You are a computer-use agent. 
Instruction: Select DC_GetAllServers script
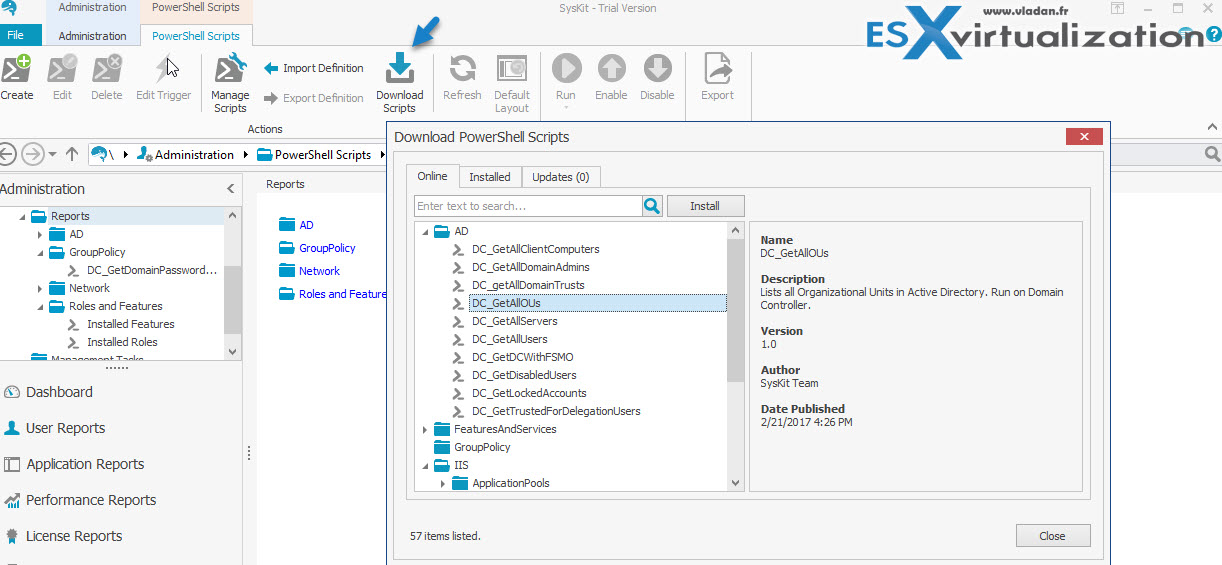point(514,321)
